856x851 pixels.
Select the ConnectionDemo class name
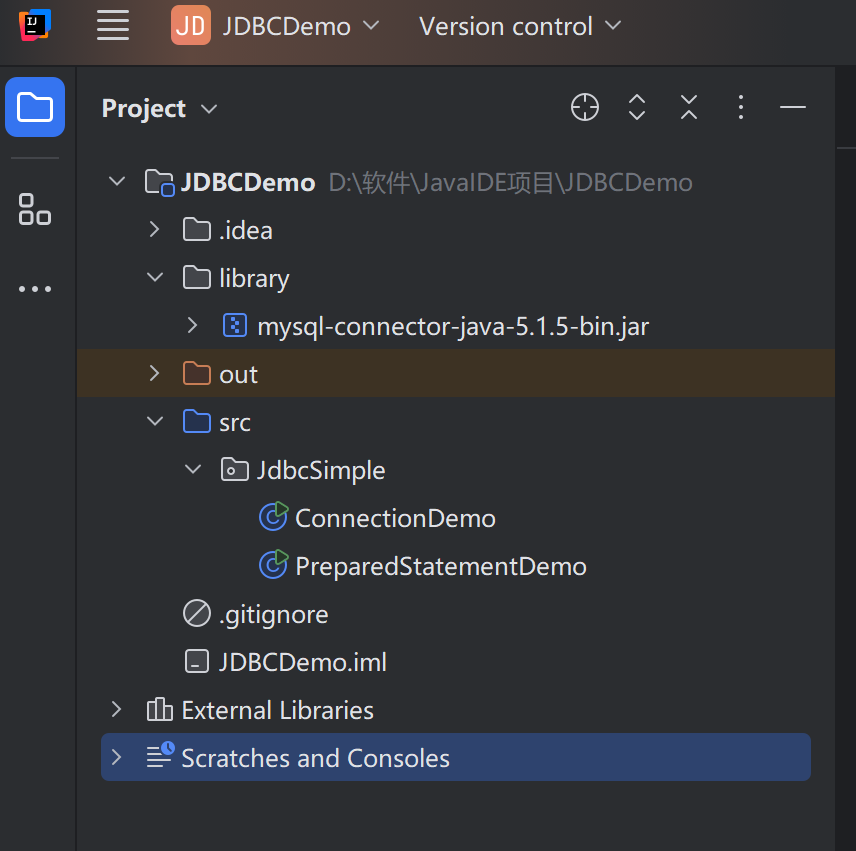click(x=395, y=519)
